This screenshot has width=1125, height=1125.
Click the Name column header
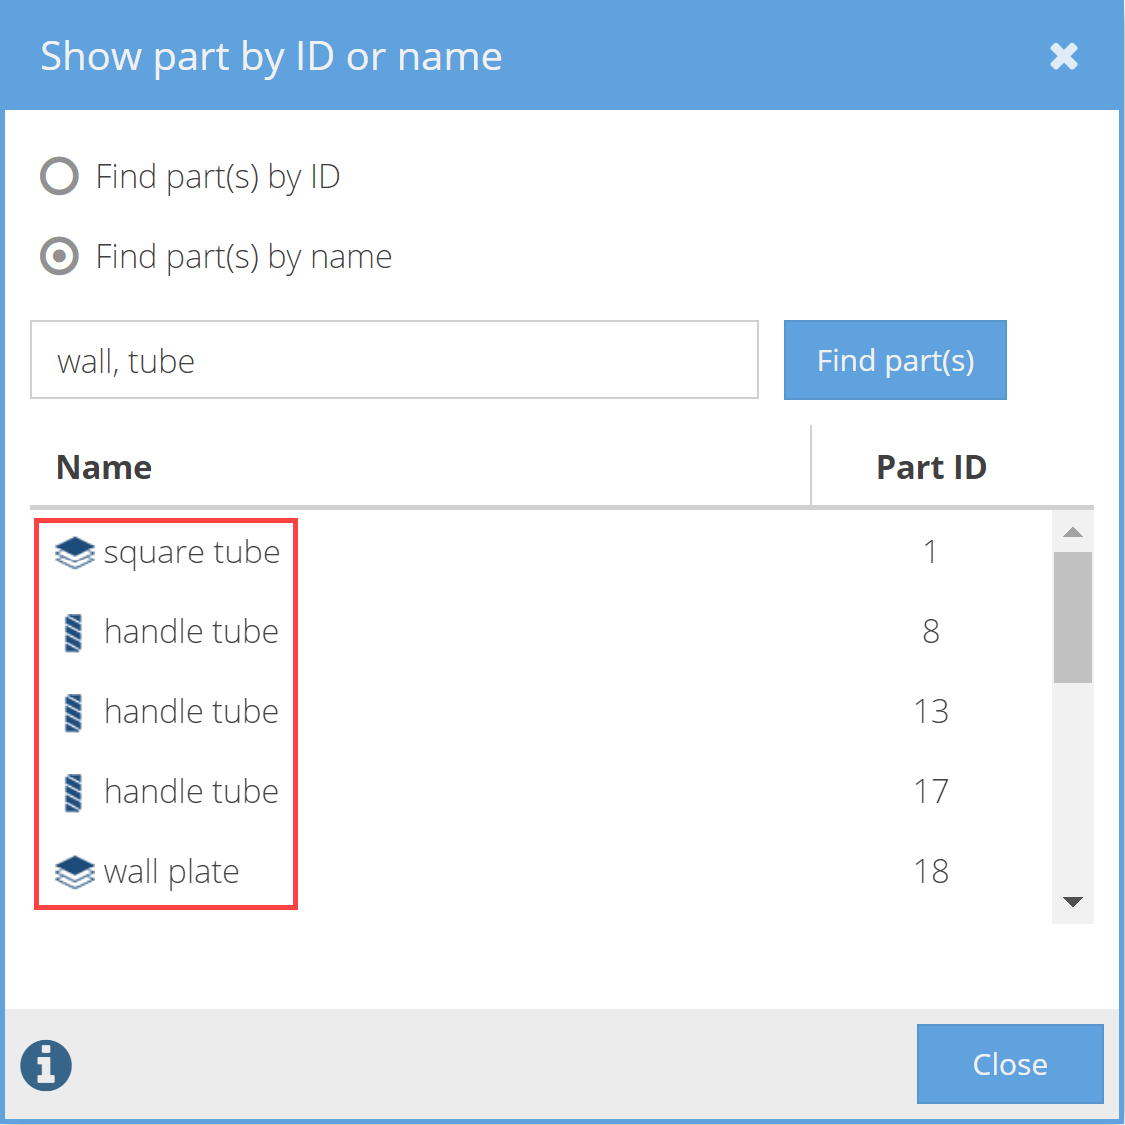point(104,467)
